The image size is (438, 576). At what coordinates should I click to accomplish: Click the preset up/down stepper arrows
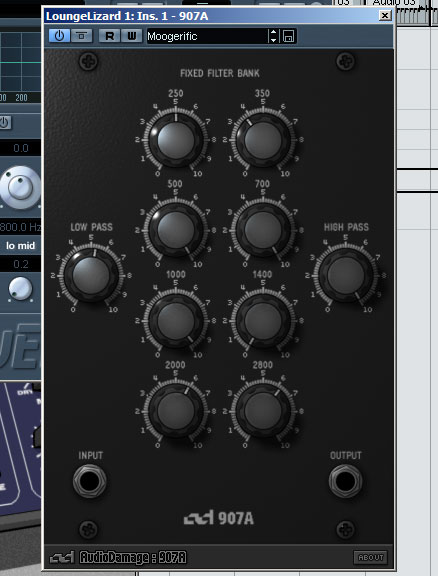coord(273,36)
